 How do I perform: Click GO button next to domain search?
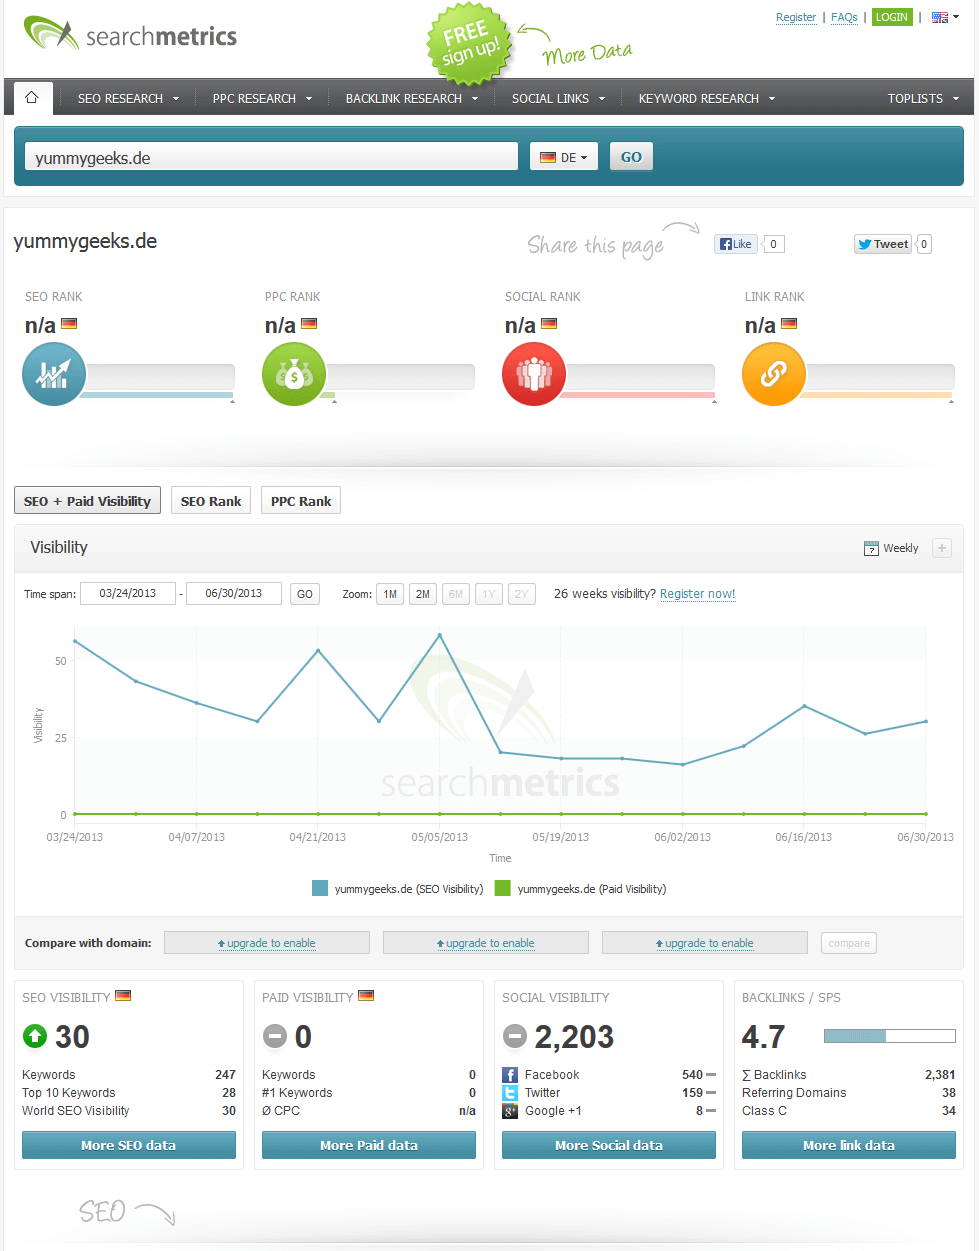(x=631, y=157)
